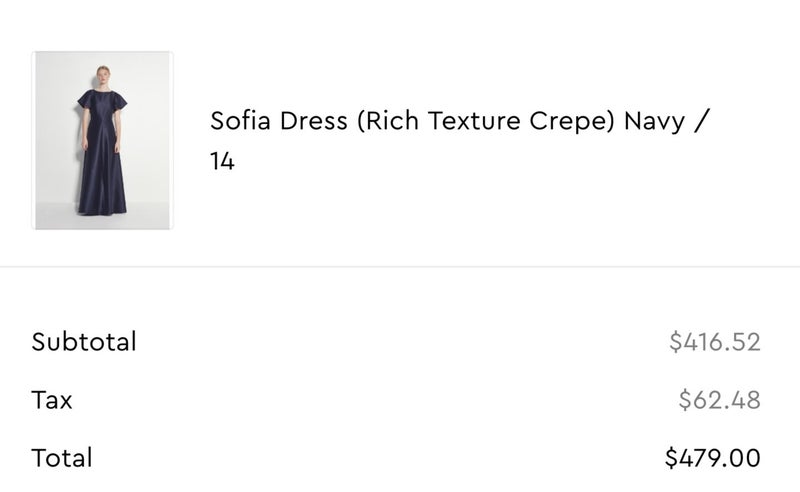Click the Subtotal label
The width and height of the screenshot is (800, 492).
[84, 342]
